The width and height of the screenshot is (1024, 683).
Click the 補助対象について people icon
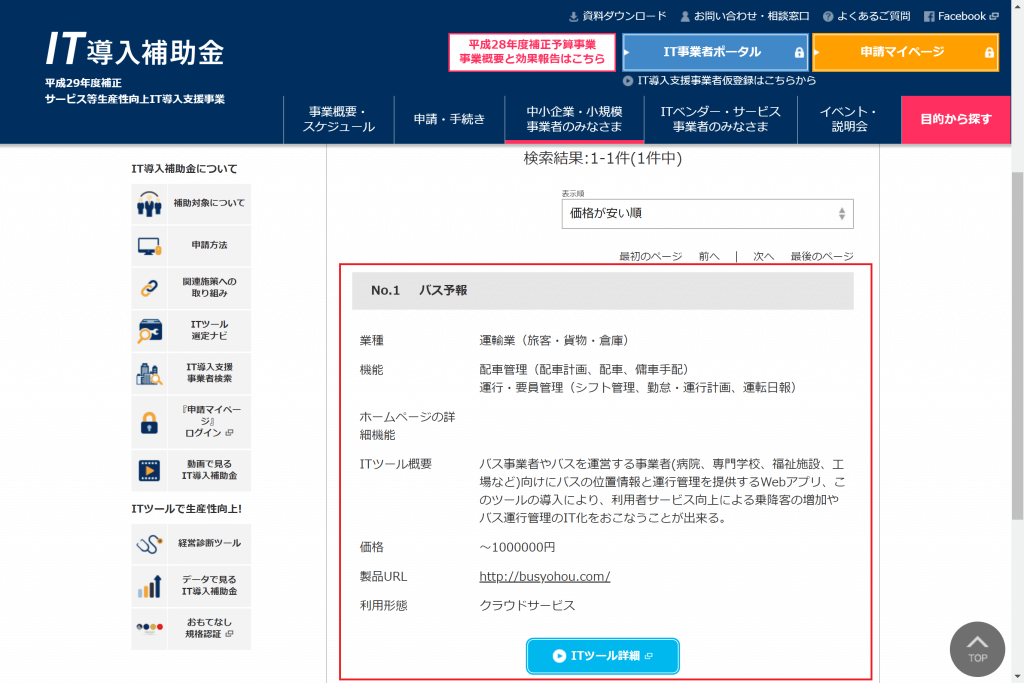(x=149, y=204)
